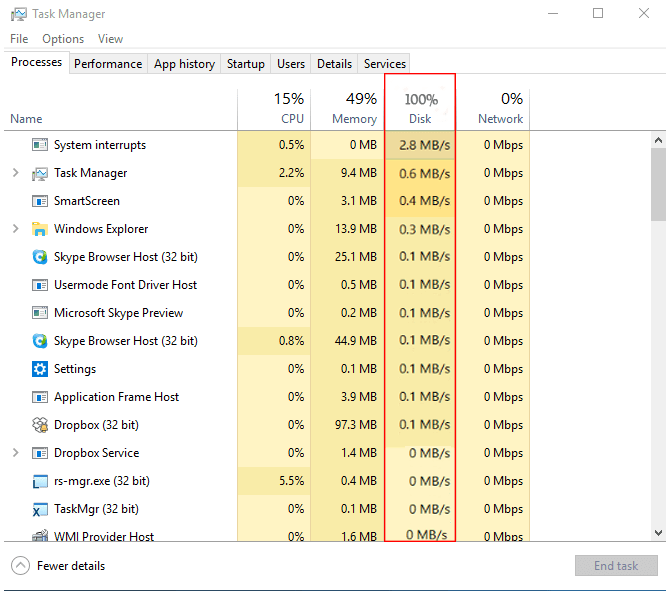The height and width of the screenshot is (591, 666).
Task: Click the Dropbox Service process icon
Action: click(40, 453)
